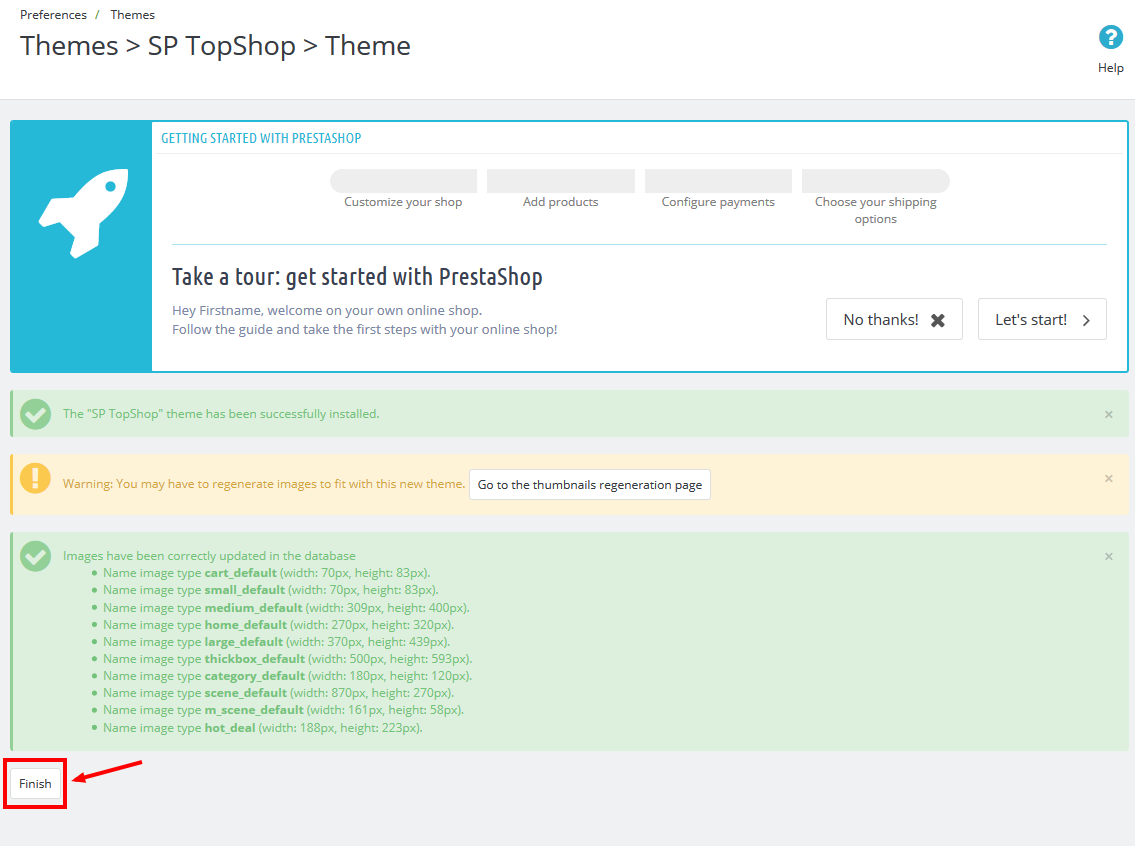Click the rocket getting started icon
Viewport: 1135px width, 846px height.
coord(84,213)
